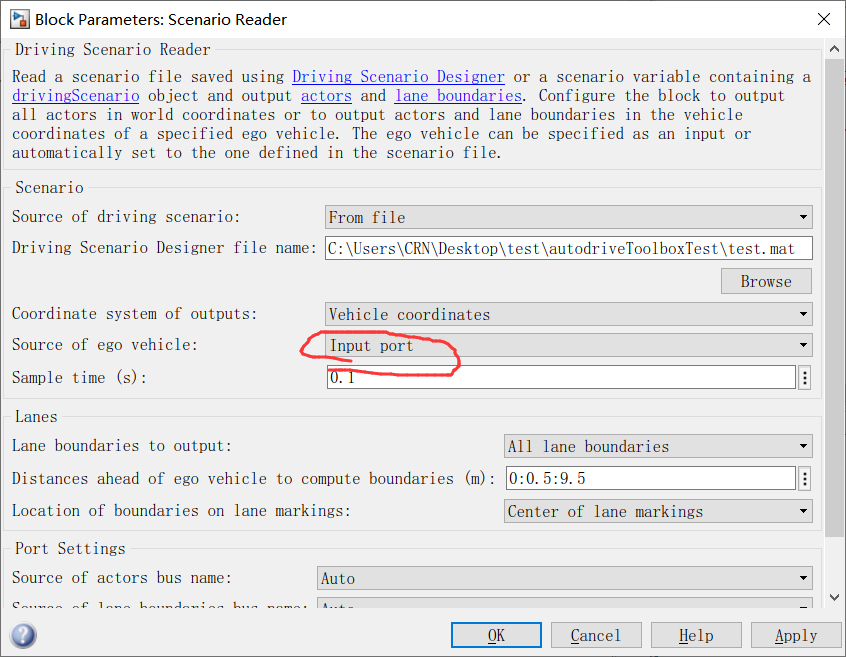
Task: Follow the actors link
Action: pyautogui.click(x=326, y=96)
